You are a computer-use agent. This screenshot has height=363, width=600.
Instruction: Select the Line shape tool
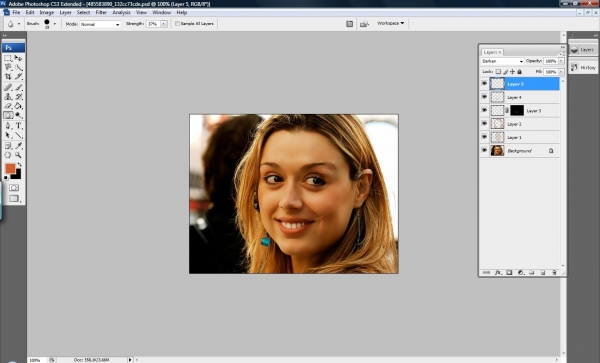[18, 135]
